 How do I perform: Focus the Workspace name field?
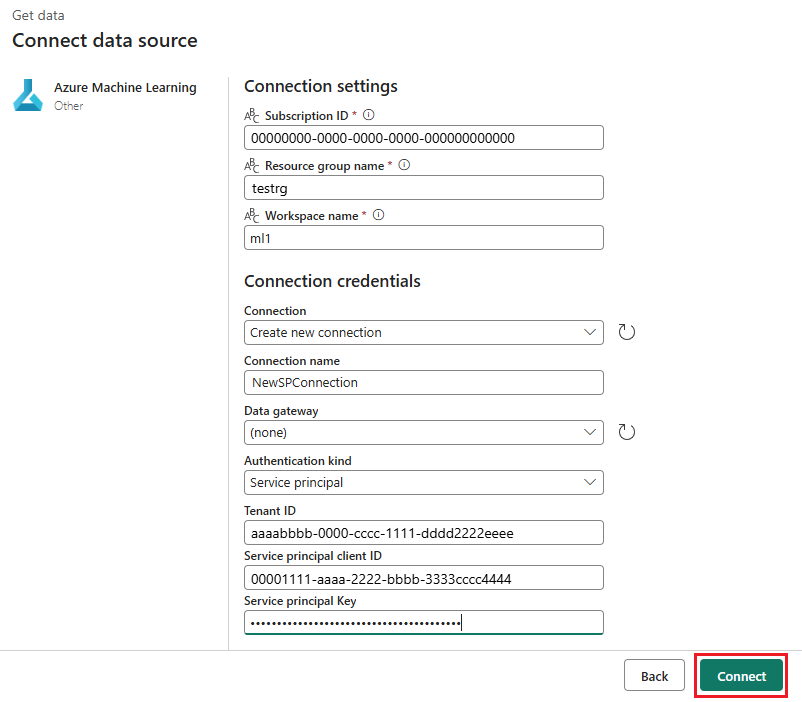coord(424,238)
